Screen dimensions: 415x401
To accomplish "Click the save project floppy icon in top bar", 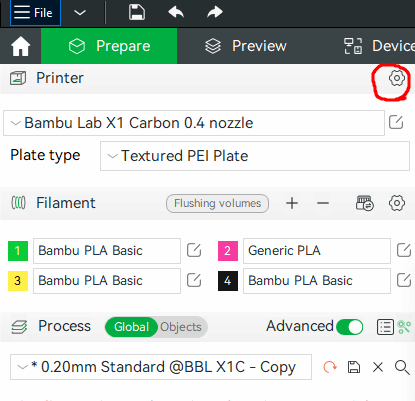I will click(137, 13).
